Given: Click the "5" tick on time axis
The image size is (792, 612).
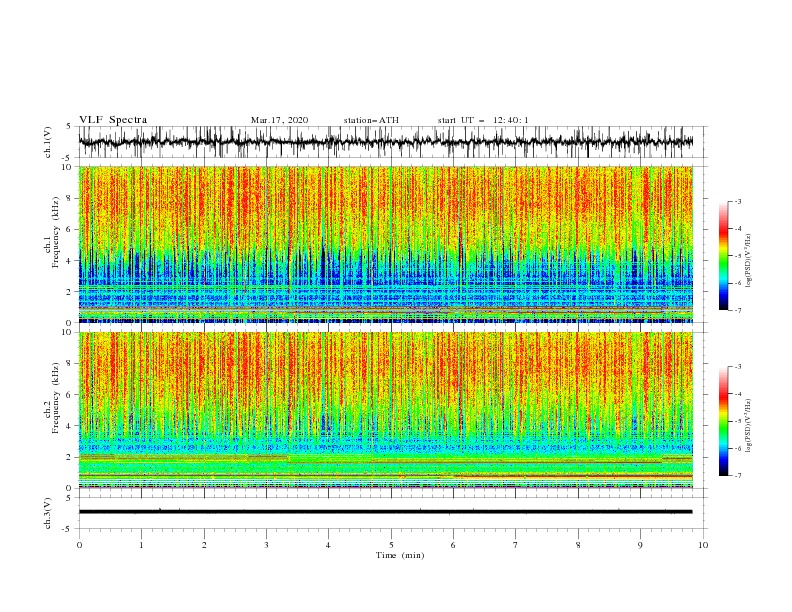Looking at the screenshot, I should (x=391, y=545).
